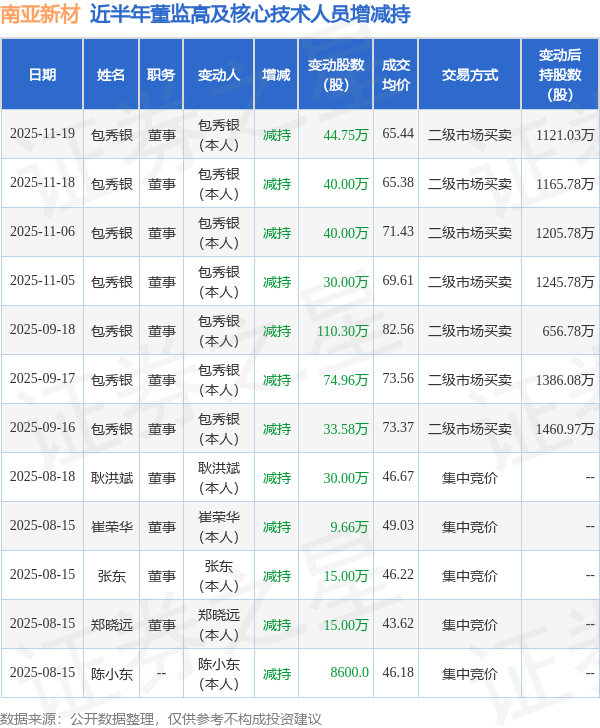
Task: Click average price 71.43
Action: click(398, 232)
